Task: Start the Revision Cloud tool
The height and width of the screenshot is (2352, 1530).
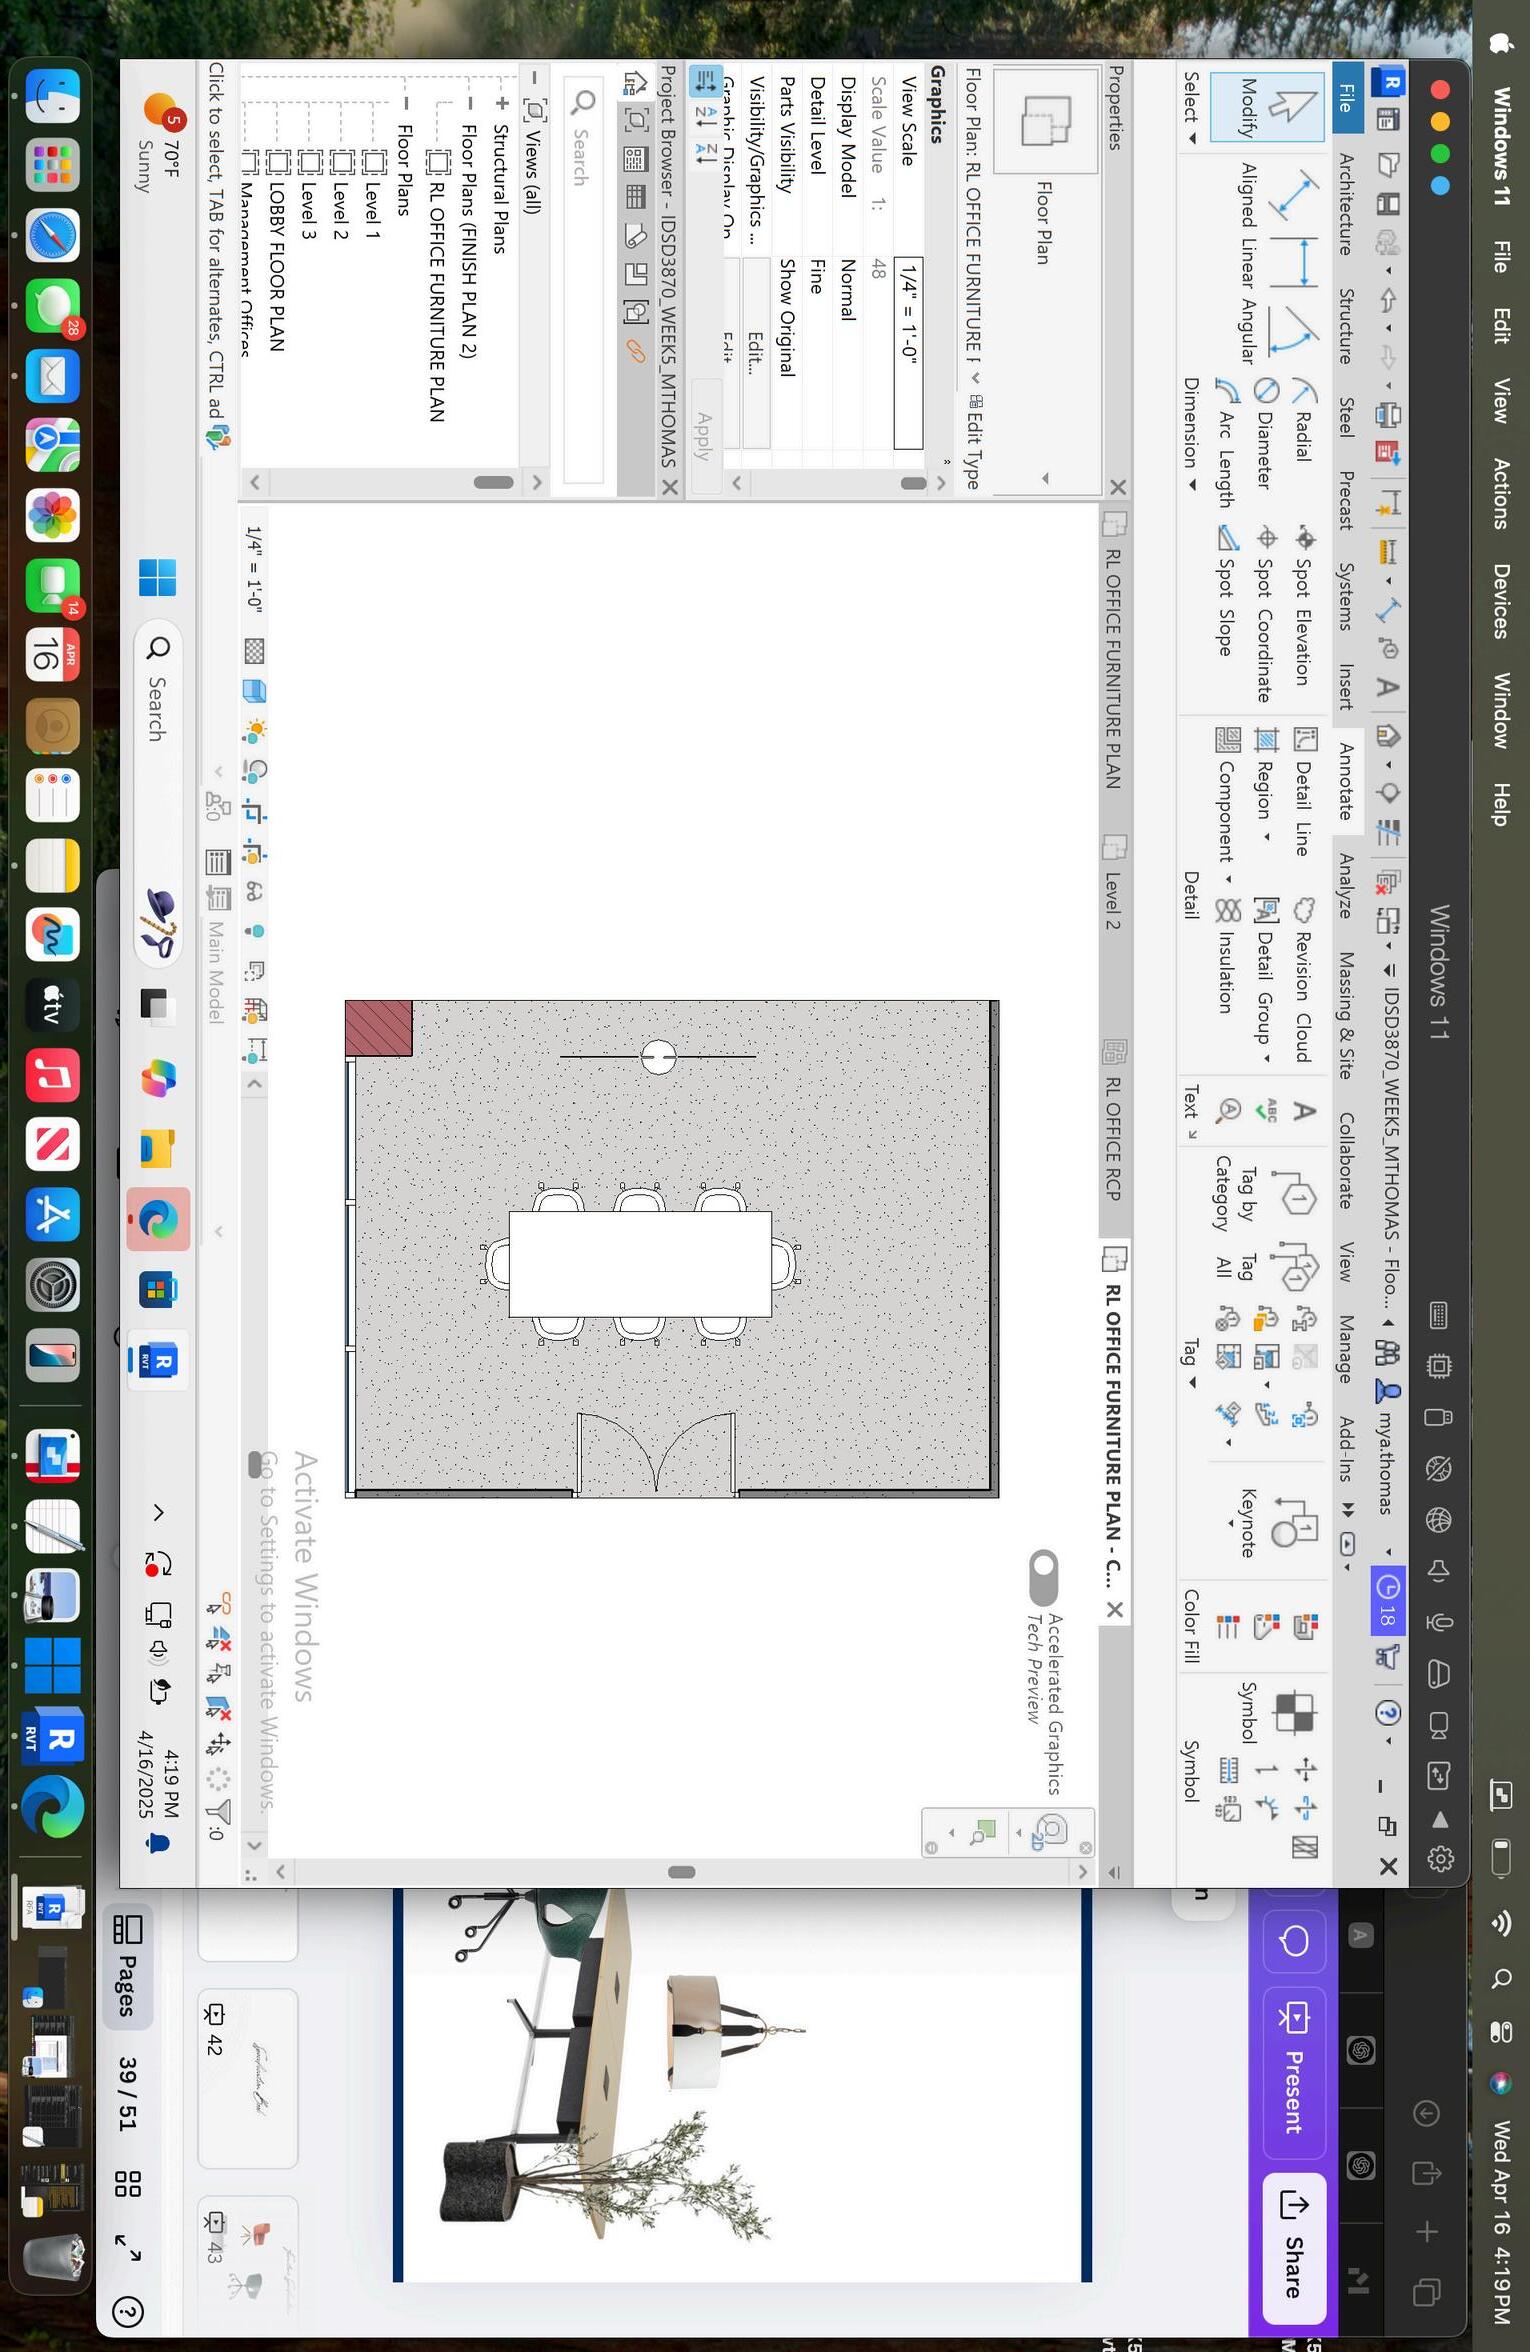Action: [1303, 979]
